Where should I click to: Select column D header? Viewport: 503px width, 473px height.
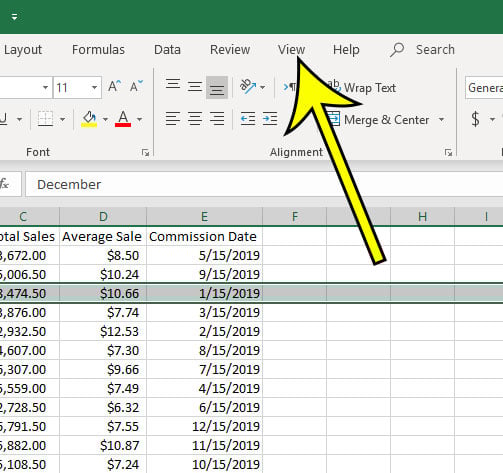coord(103,217)
